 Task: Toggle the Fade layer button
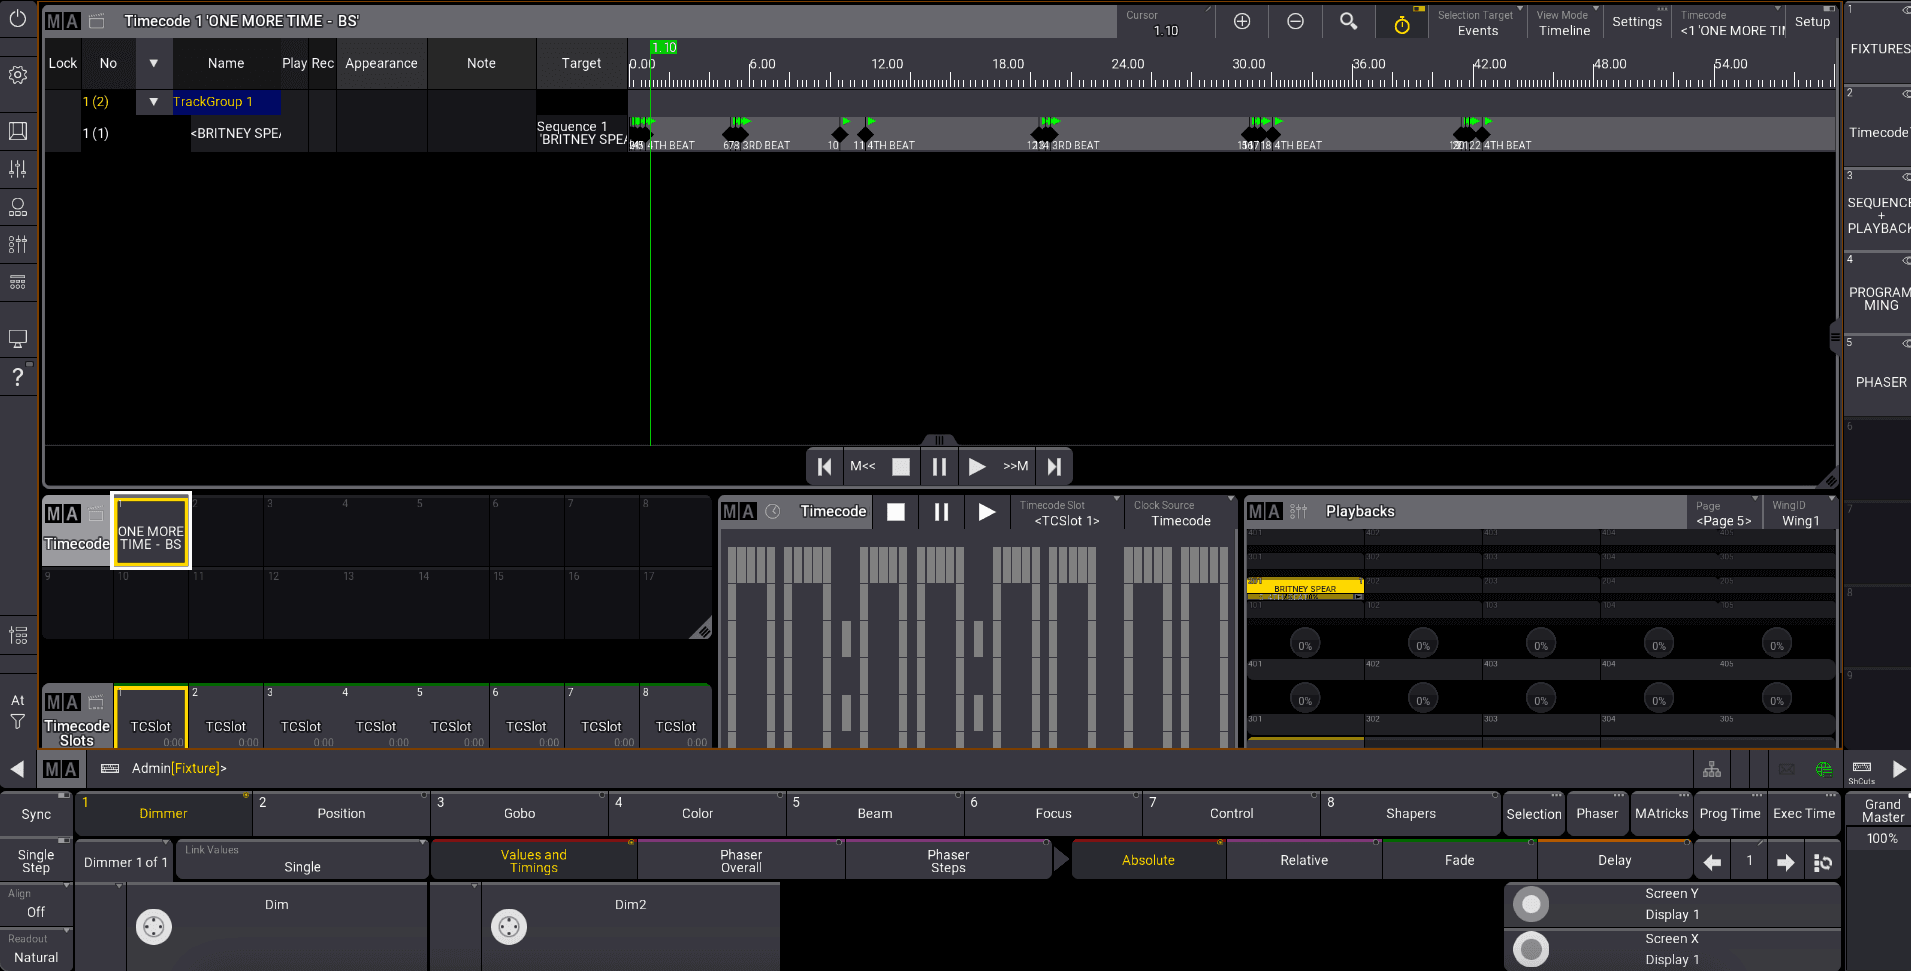click(1459, 860)
